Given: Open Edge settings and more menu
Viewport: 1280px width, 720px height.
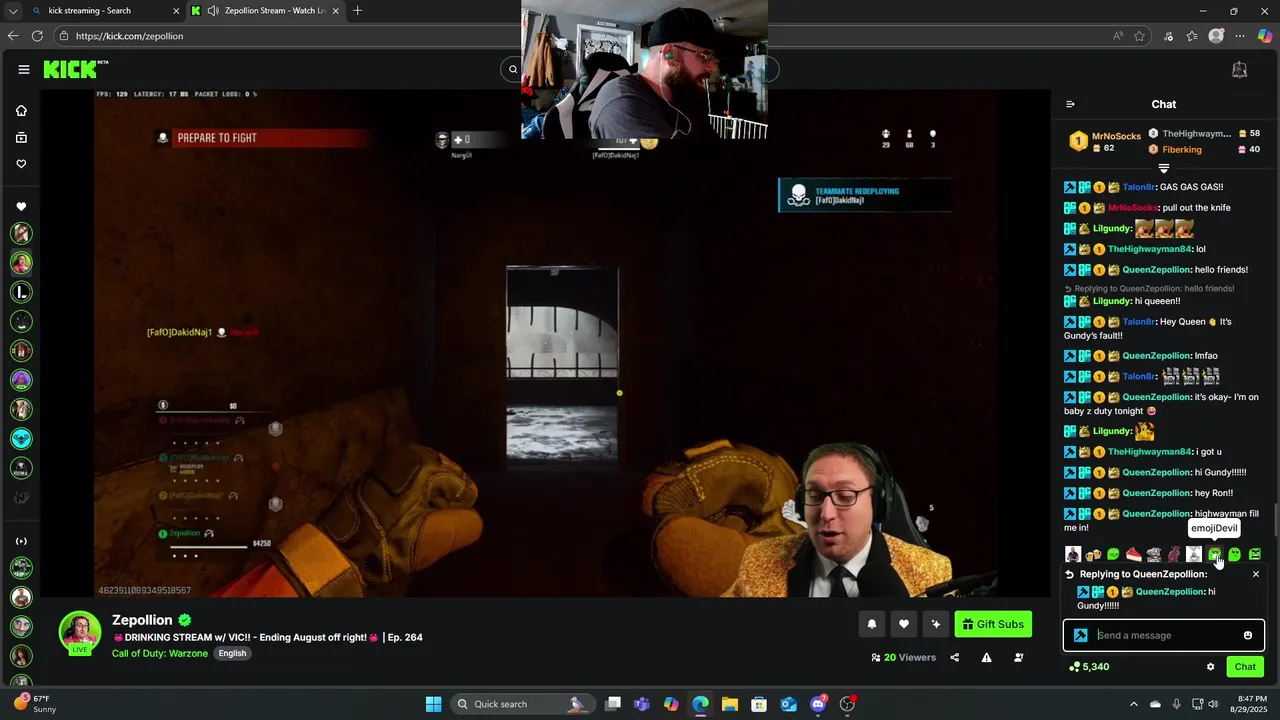Looking at the screenshot, I should 1240,36.
